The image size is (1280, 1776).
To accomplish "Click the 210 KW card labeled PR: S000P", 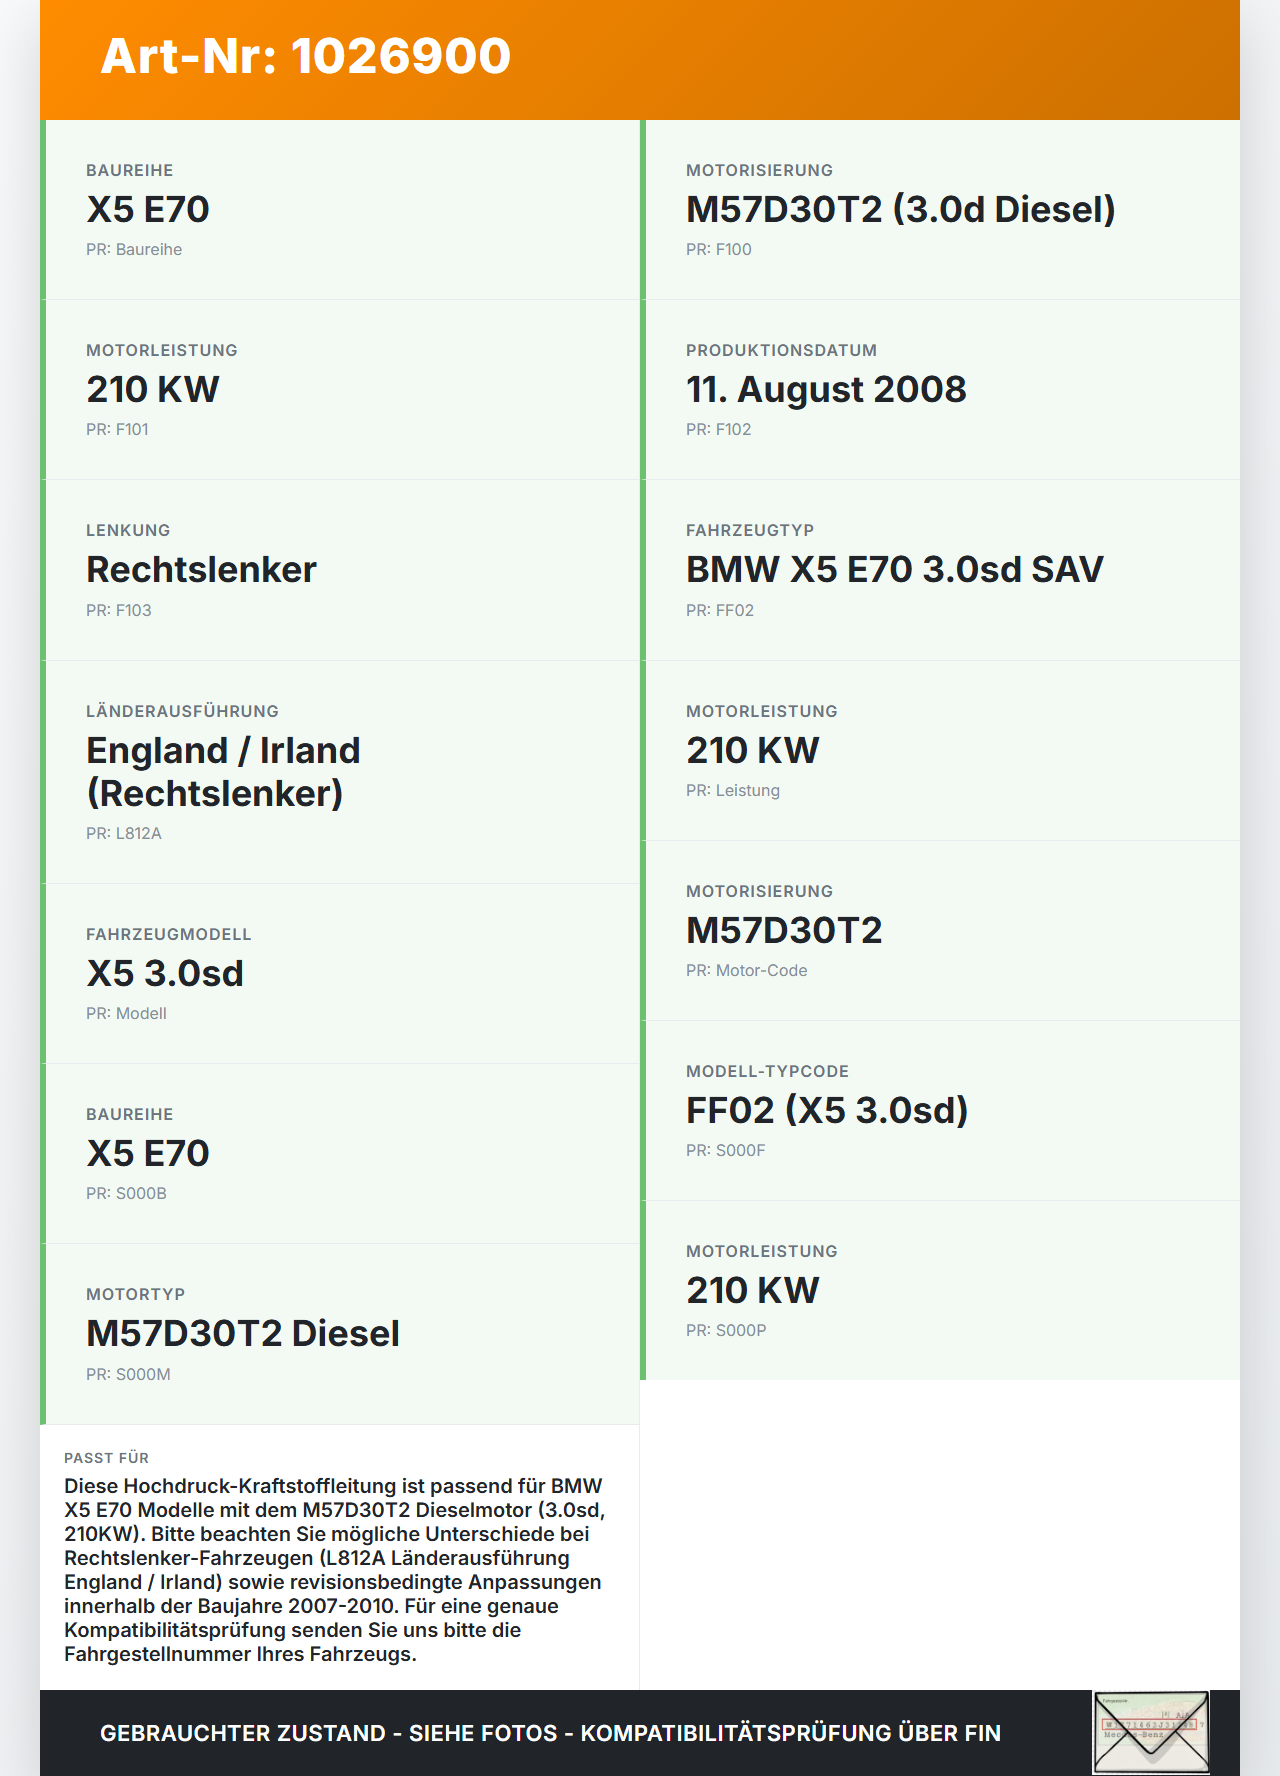I will tap(940, 1291).
